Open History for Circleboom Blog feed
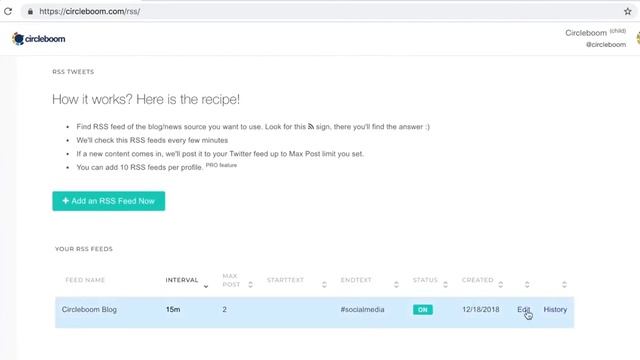 (x=555, y=309)
